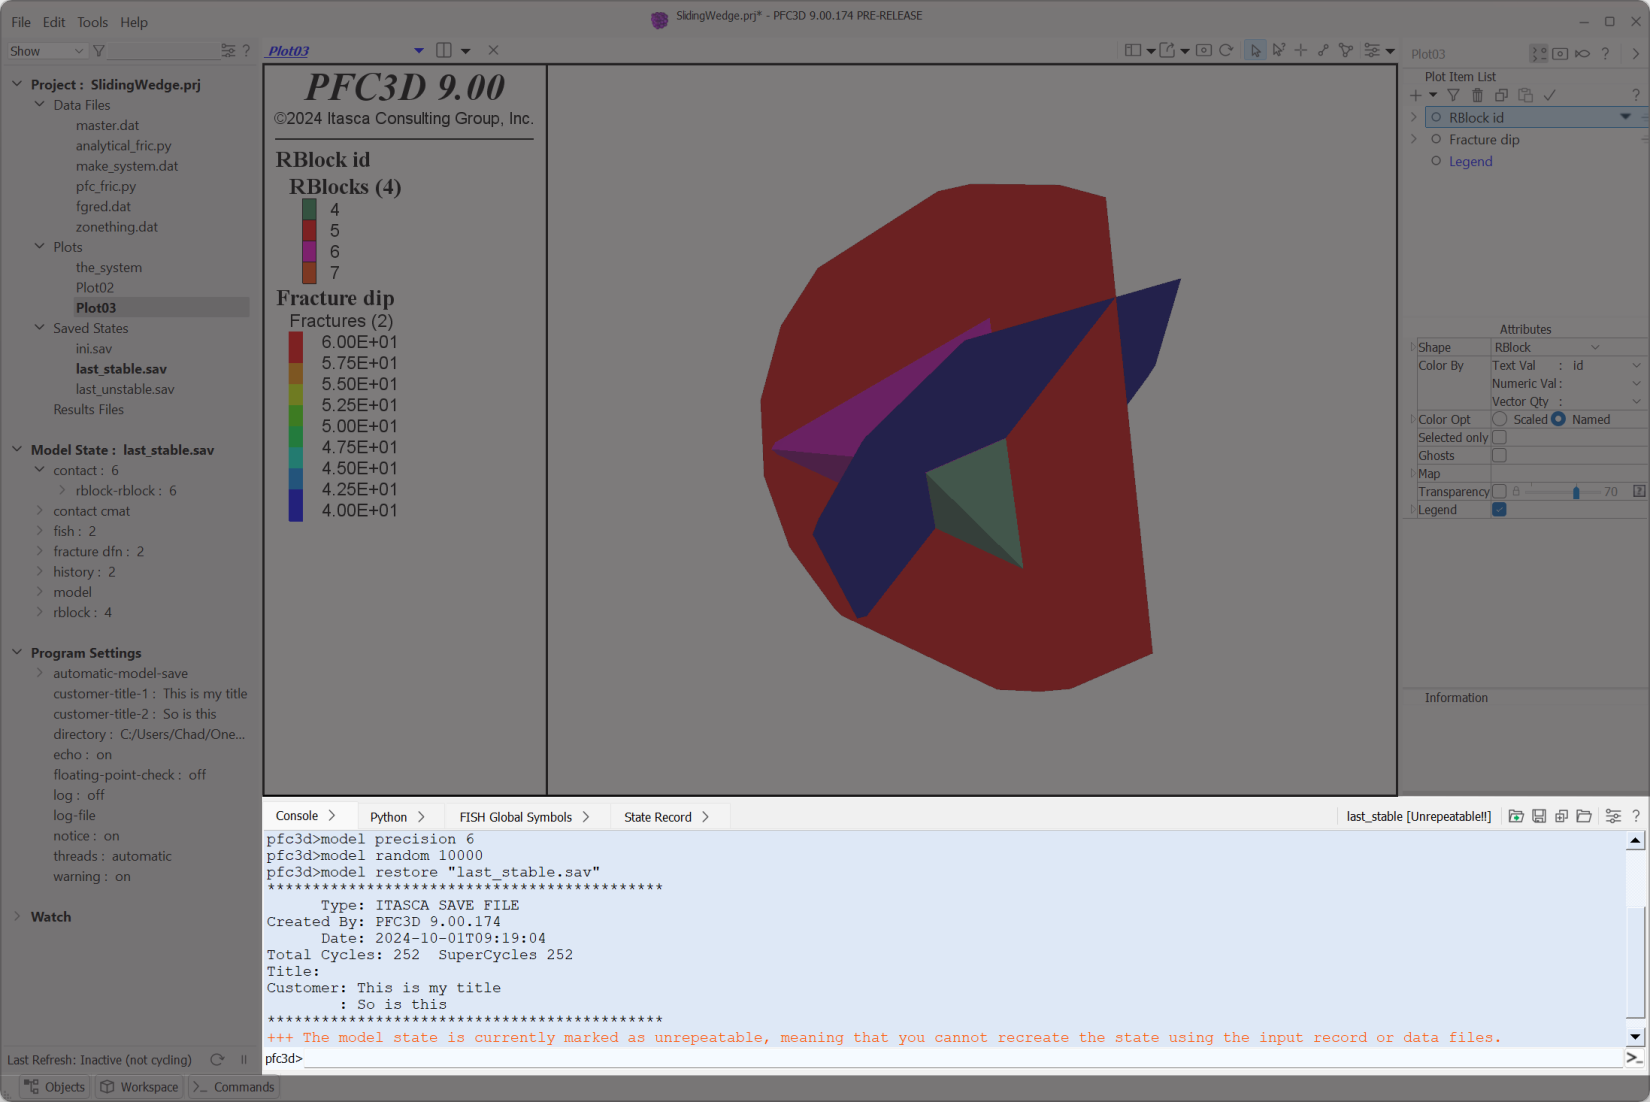Click the arrow pointer selection tool
This screenshot has width=1650, height=1102.
(1255, 50)
